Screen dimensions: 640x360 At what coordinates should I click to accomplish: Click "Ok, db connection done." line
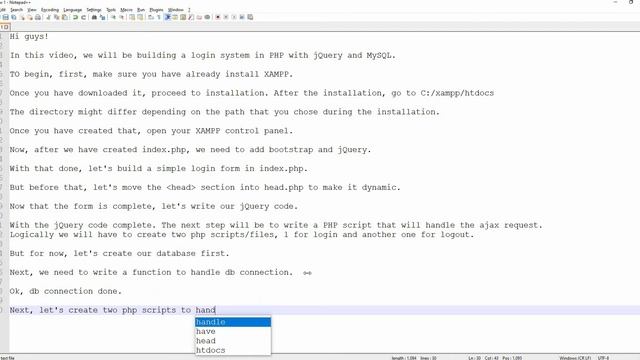[66, 291]
